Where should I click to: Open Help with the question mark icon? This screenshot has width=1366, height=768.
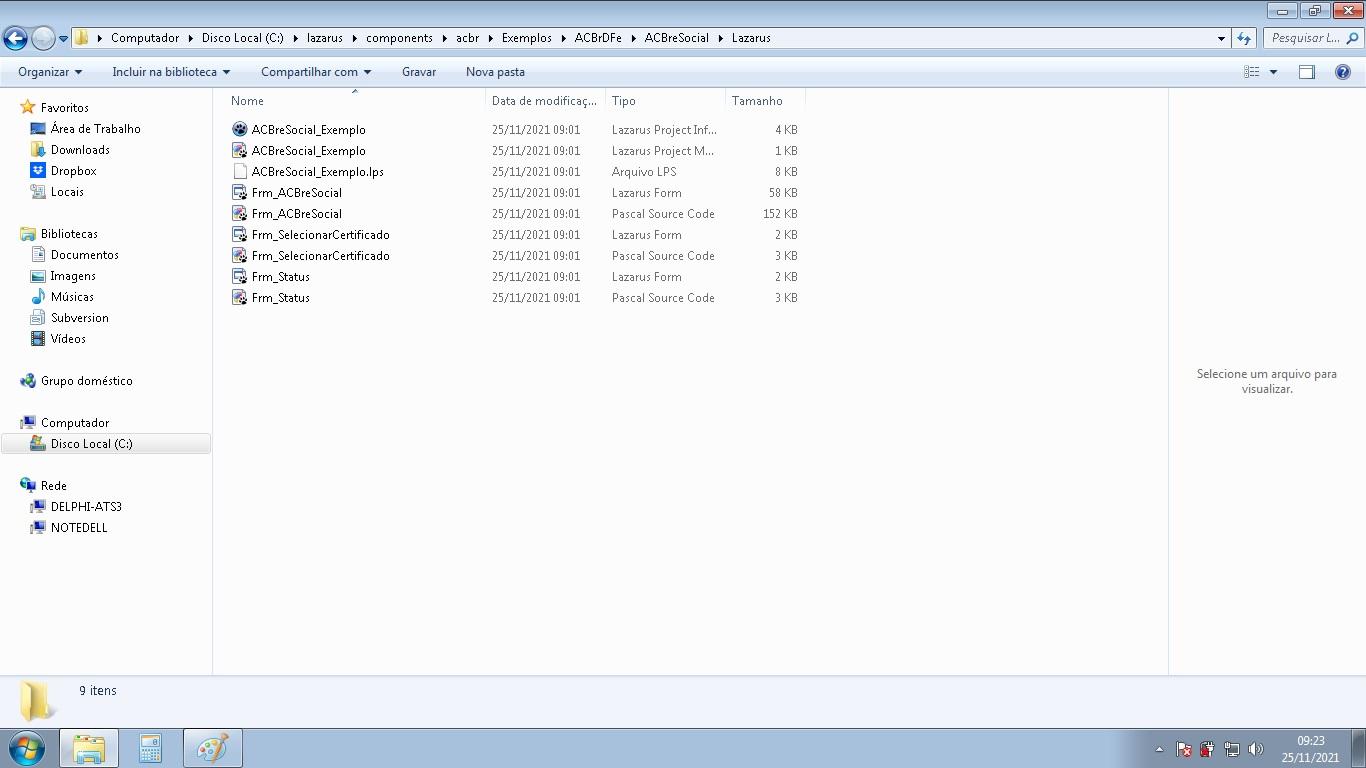(1343, 72)
